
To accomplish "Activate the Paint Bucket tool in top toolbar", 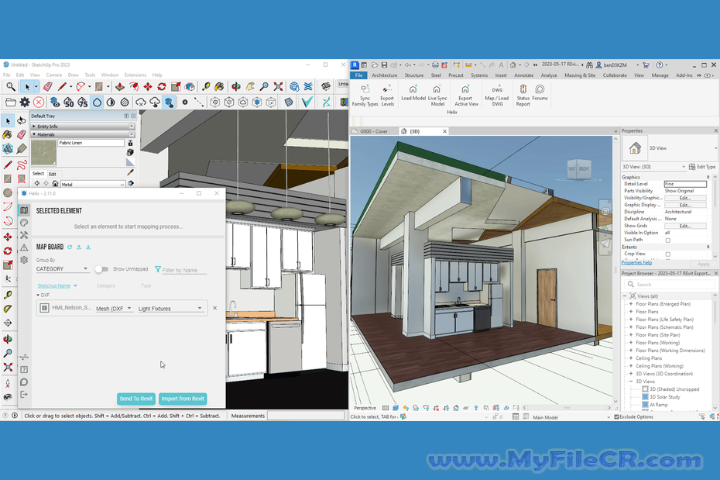I will click(x=219, y=86).
